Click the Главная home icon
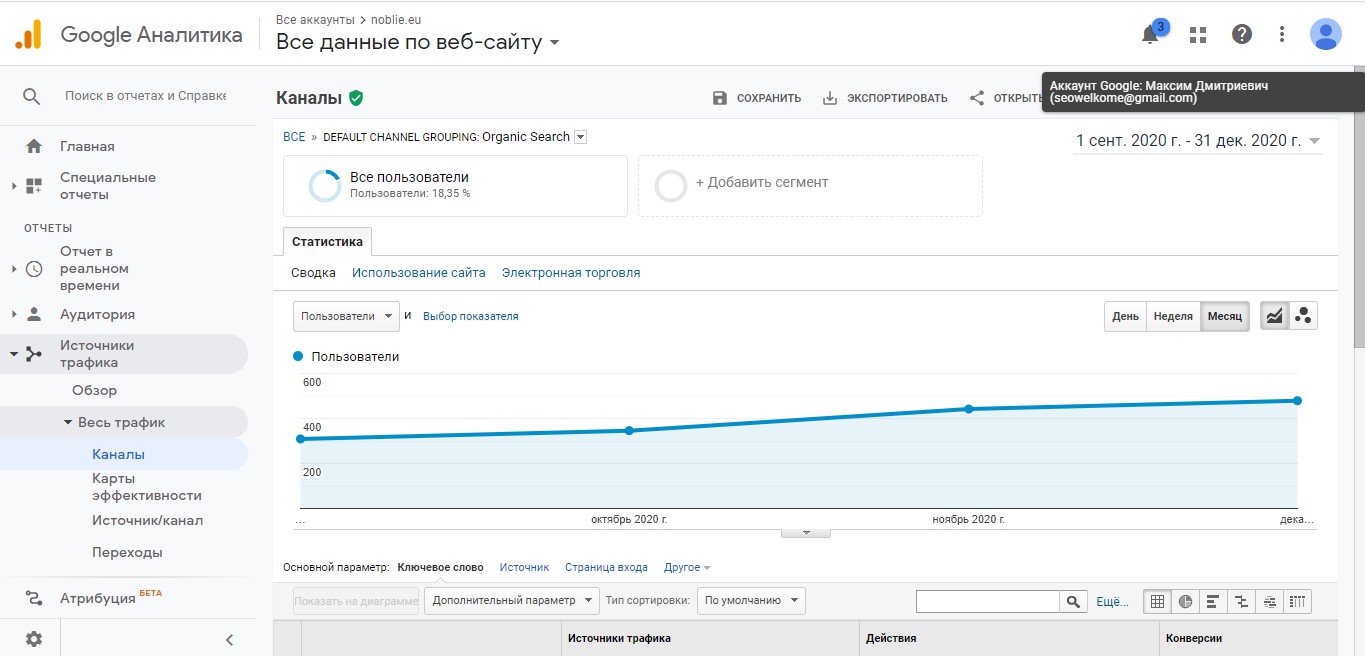Screen dimensions: 1365x656 [34, 146]
